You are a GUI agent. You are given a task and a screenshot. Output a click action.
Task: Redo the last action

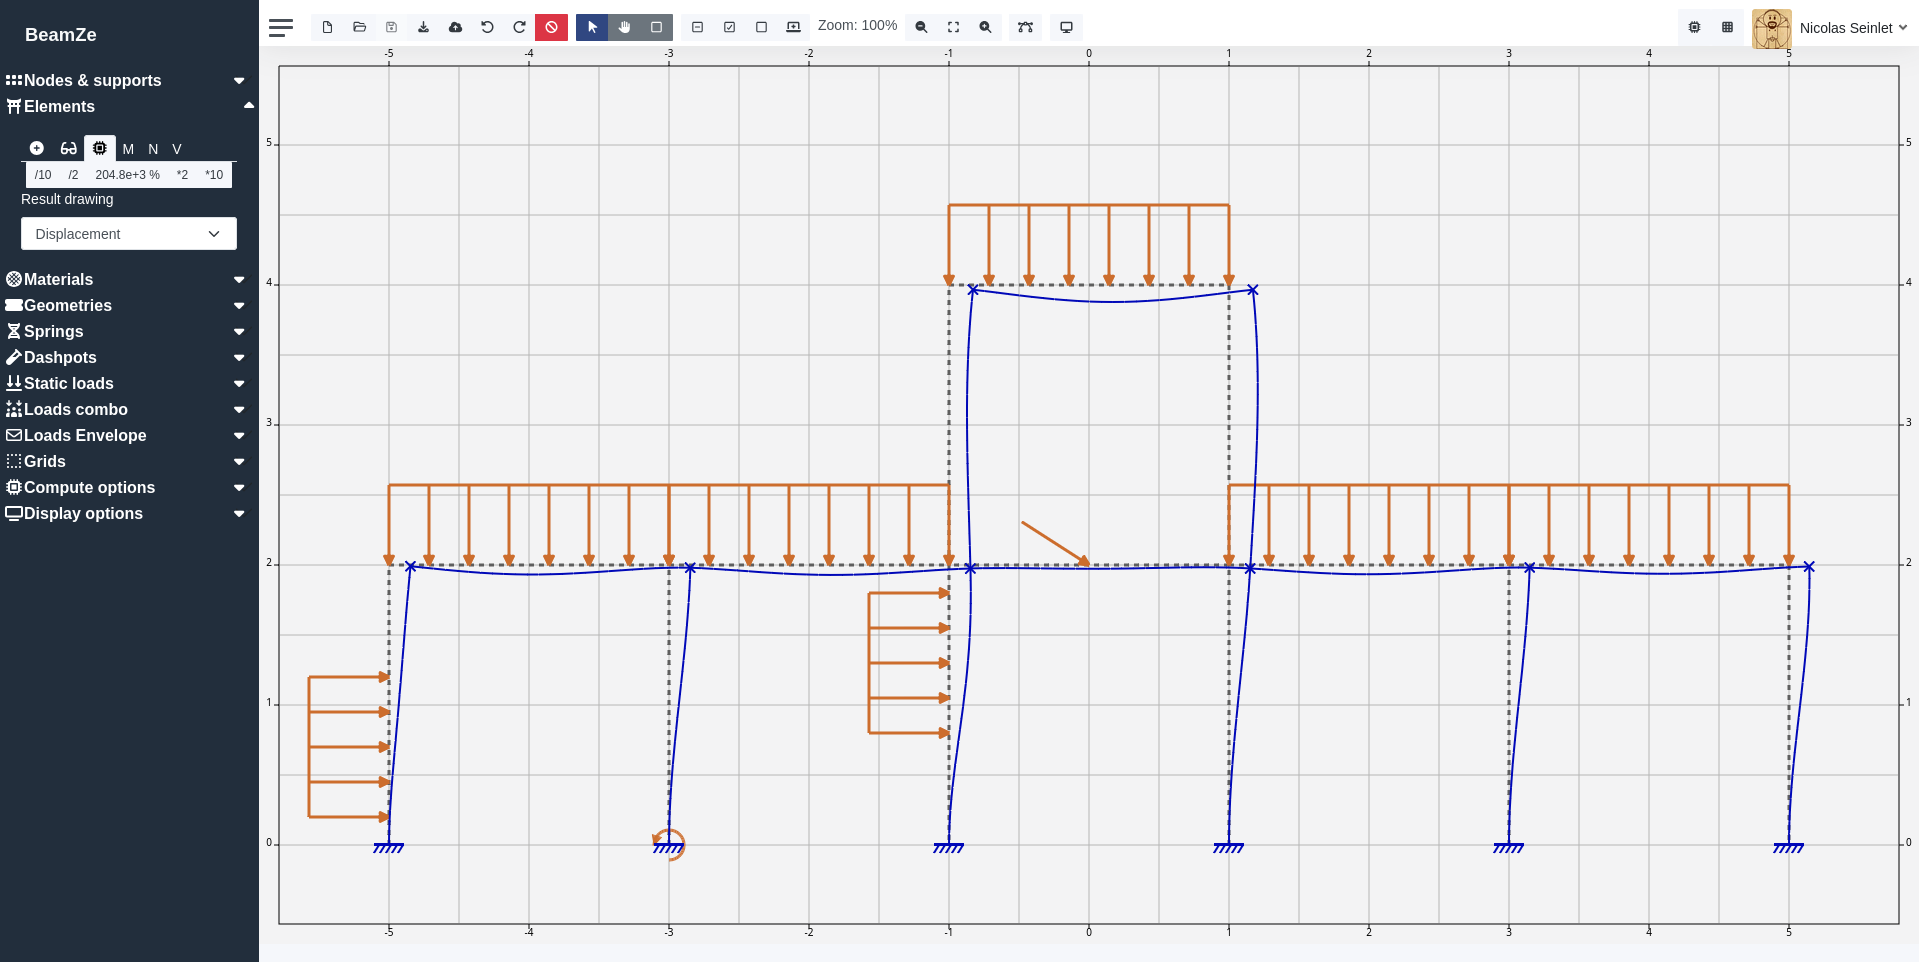pos(519,27)
